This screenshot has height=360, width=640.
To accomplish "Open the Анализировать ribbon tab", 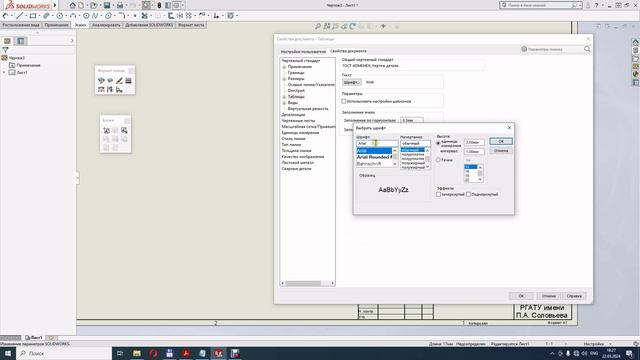I will coord(106,25).
